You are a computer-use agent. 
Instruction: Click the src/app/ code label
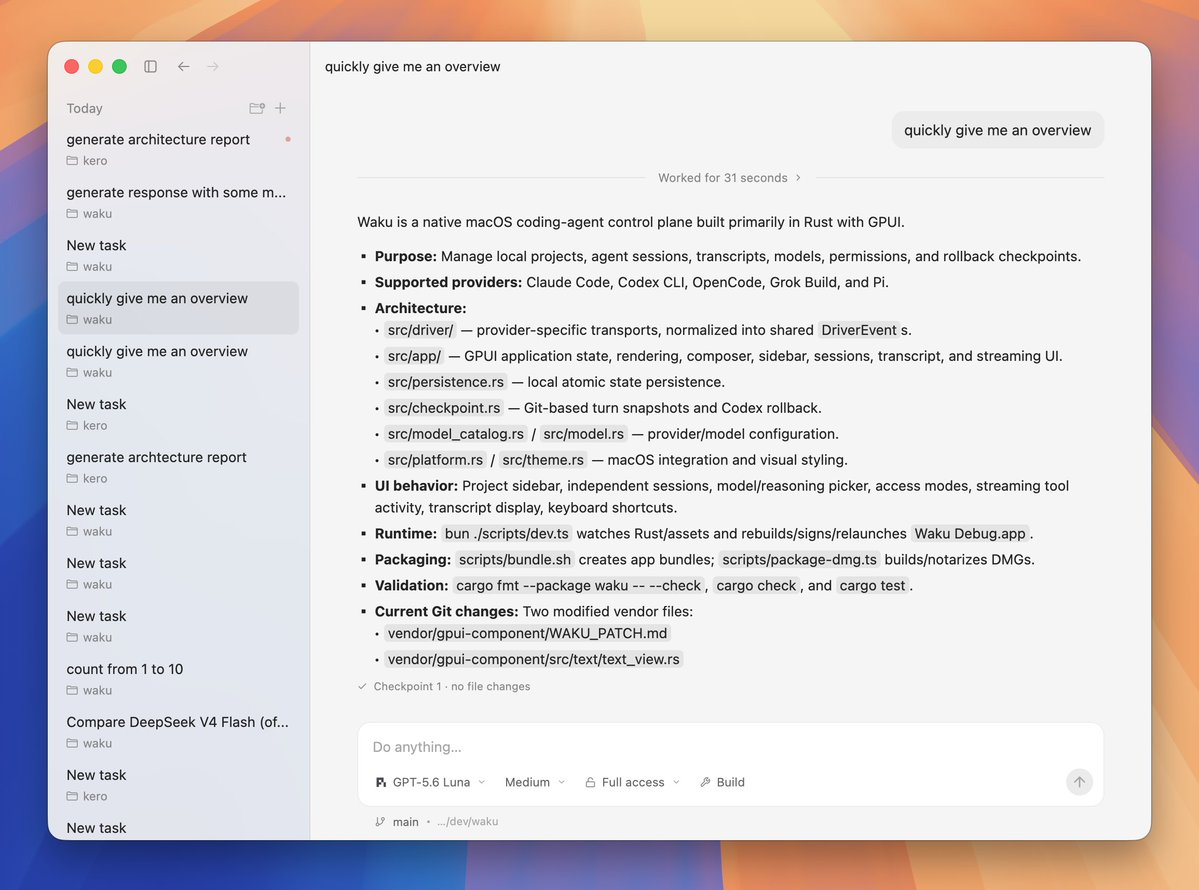coord(414,356)
